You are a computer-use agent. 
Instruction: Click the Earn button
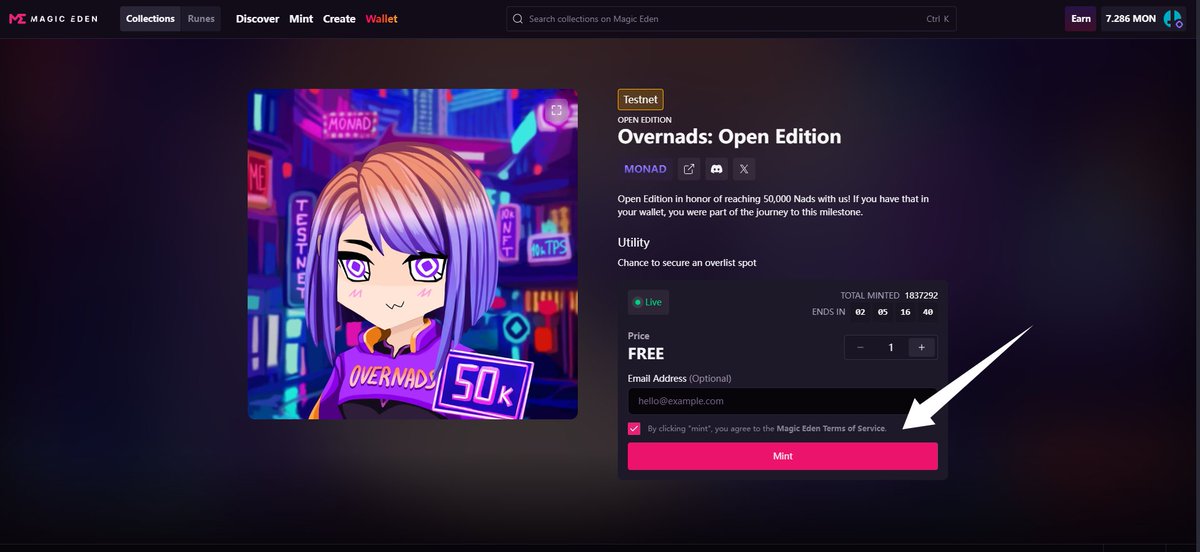click(x=1081, y=19)
